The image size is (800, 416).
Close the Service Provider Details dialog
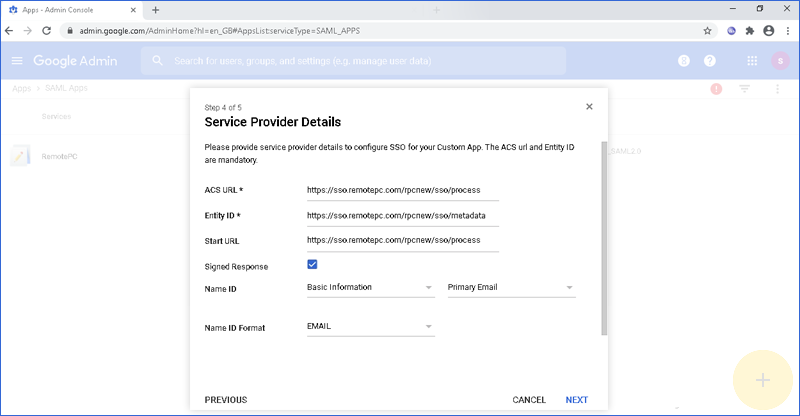point(589,106)
